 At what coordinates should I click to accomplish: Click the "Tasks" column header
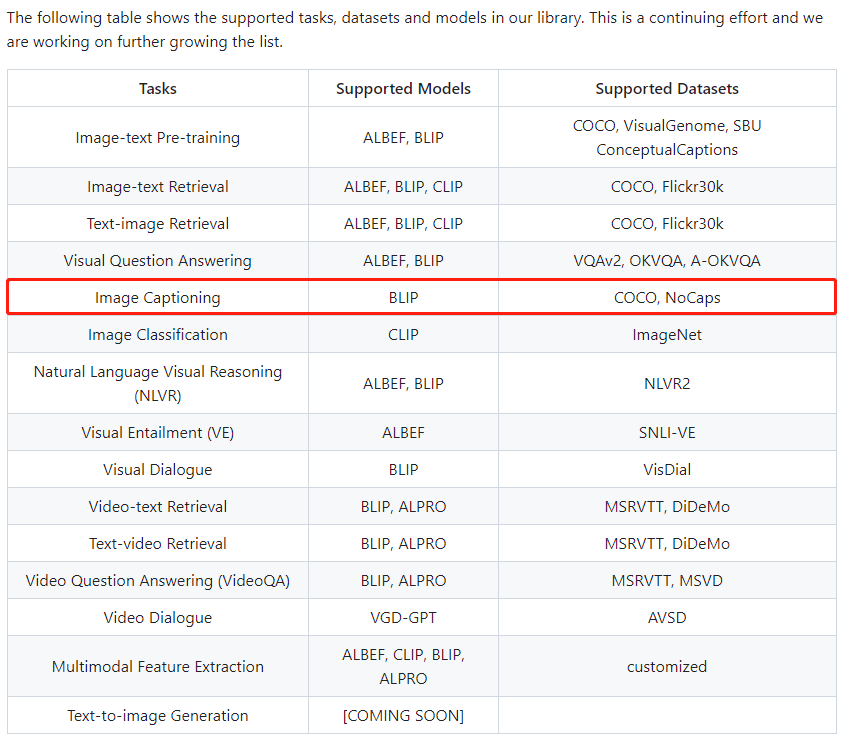[158, 89]
